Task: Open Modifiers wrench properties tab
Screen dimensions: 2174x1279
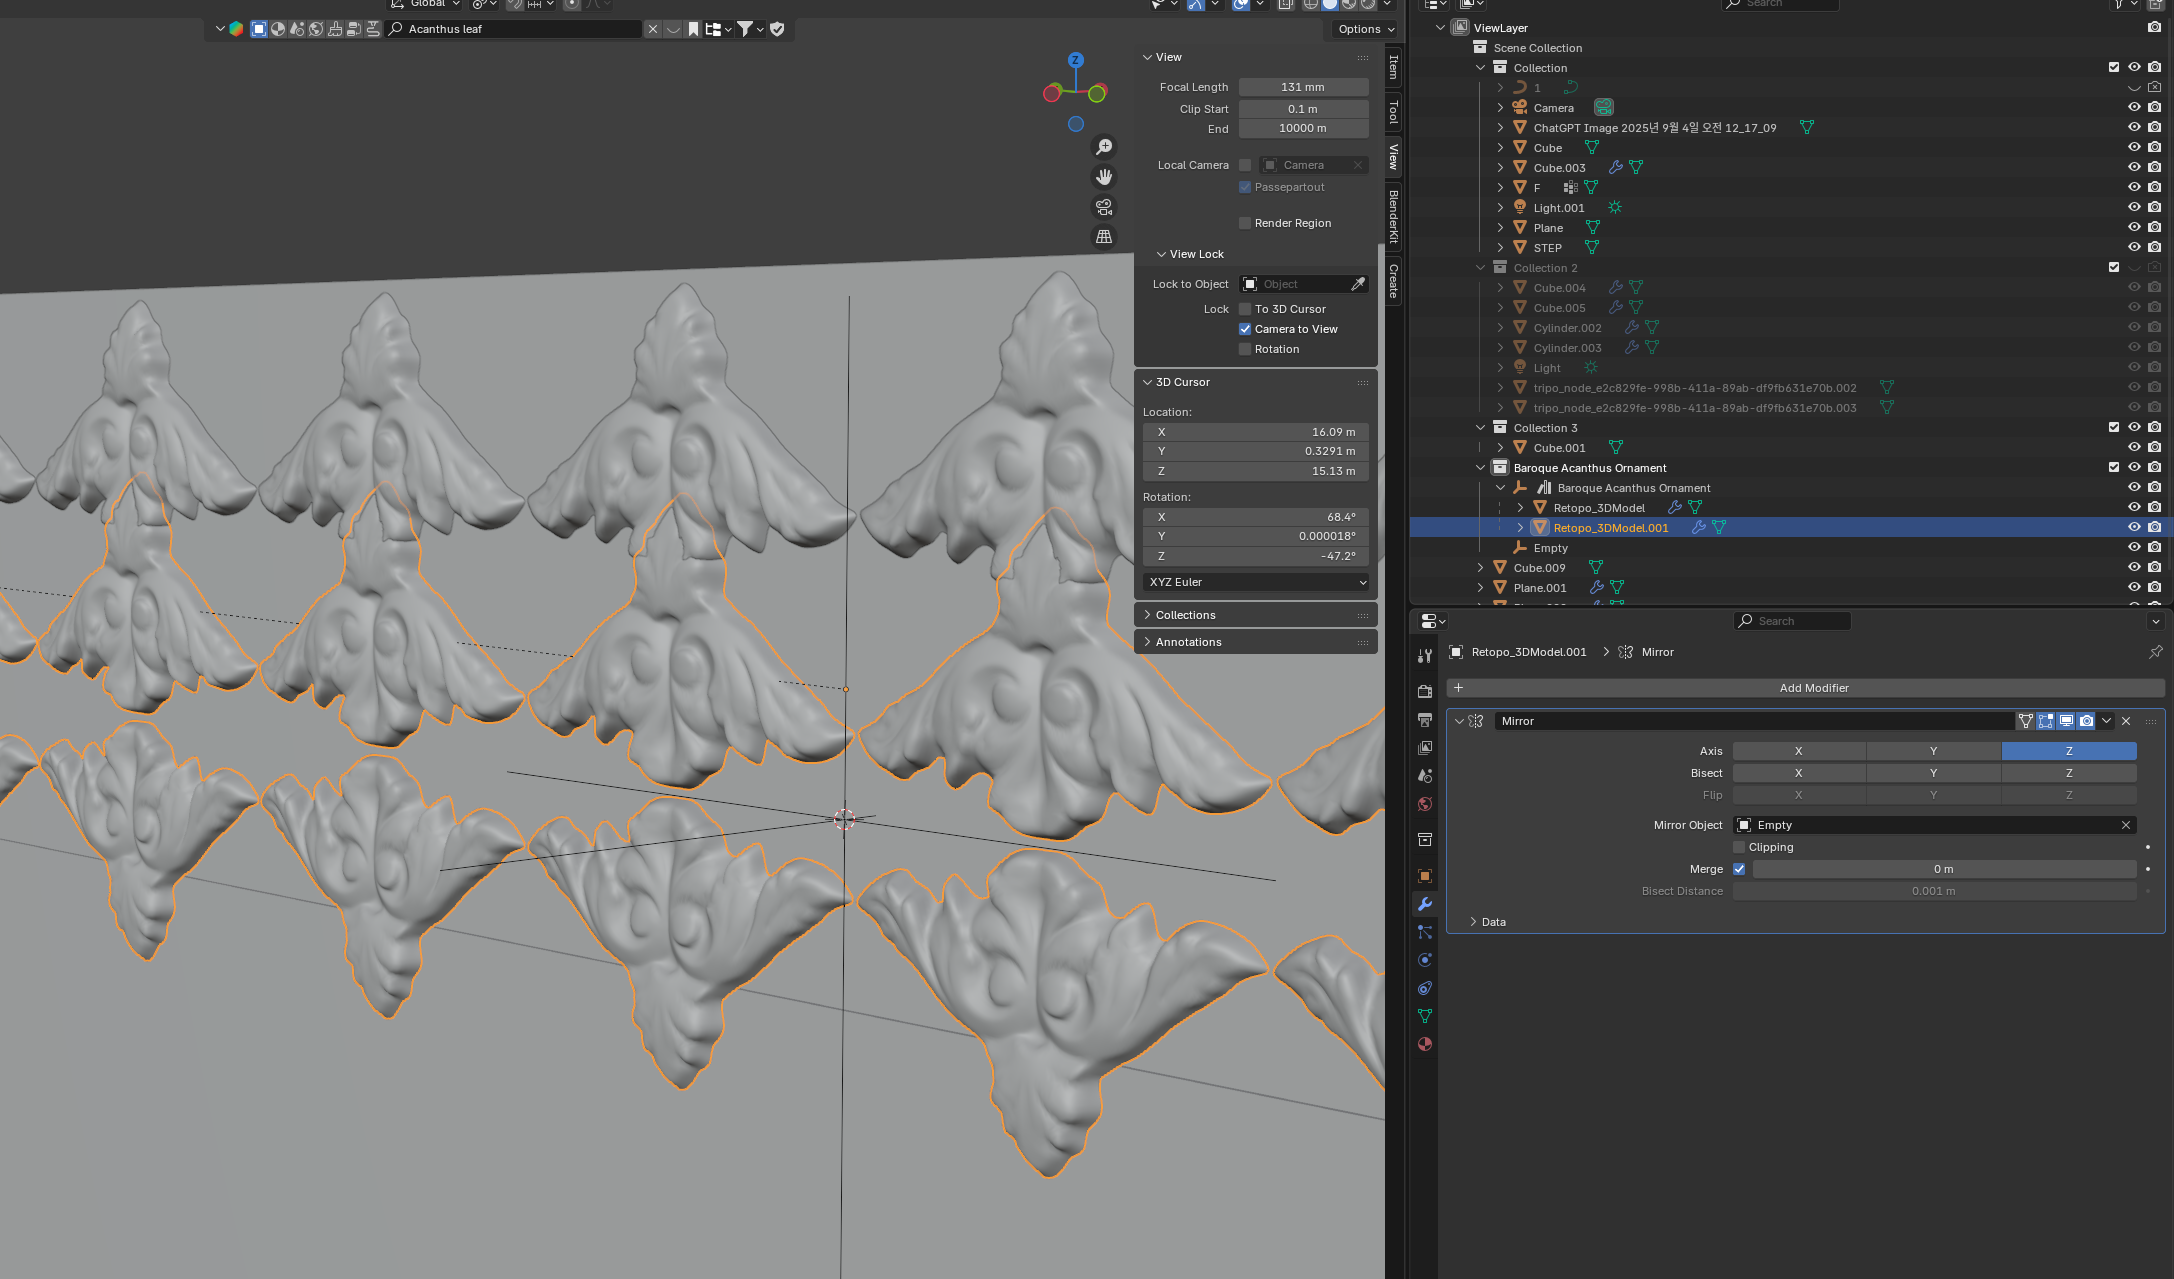Action: (1425, 904)
